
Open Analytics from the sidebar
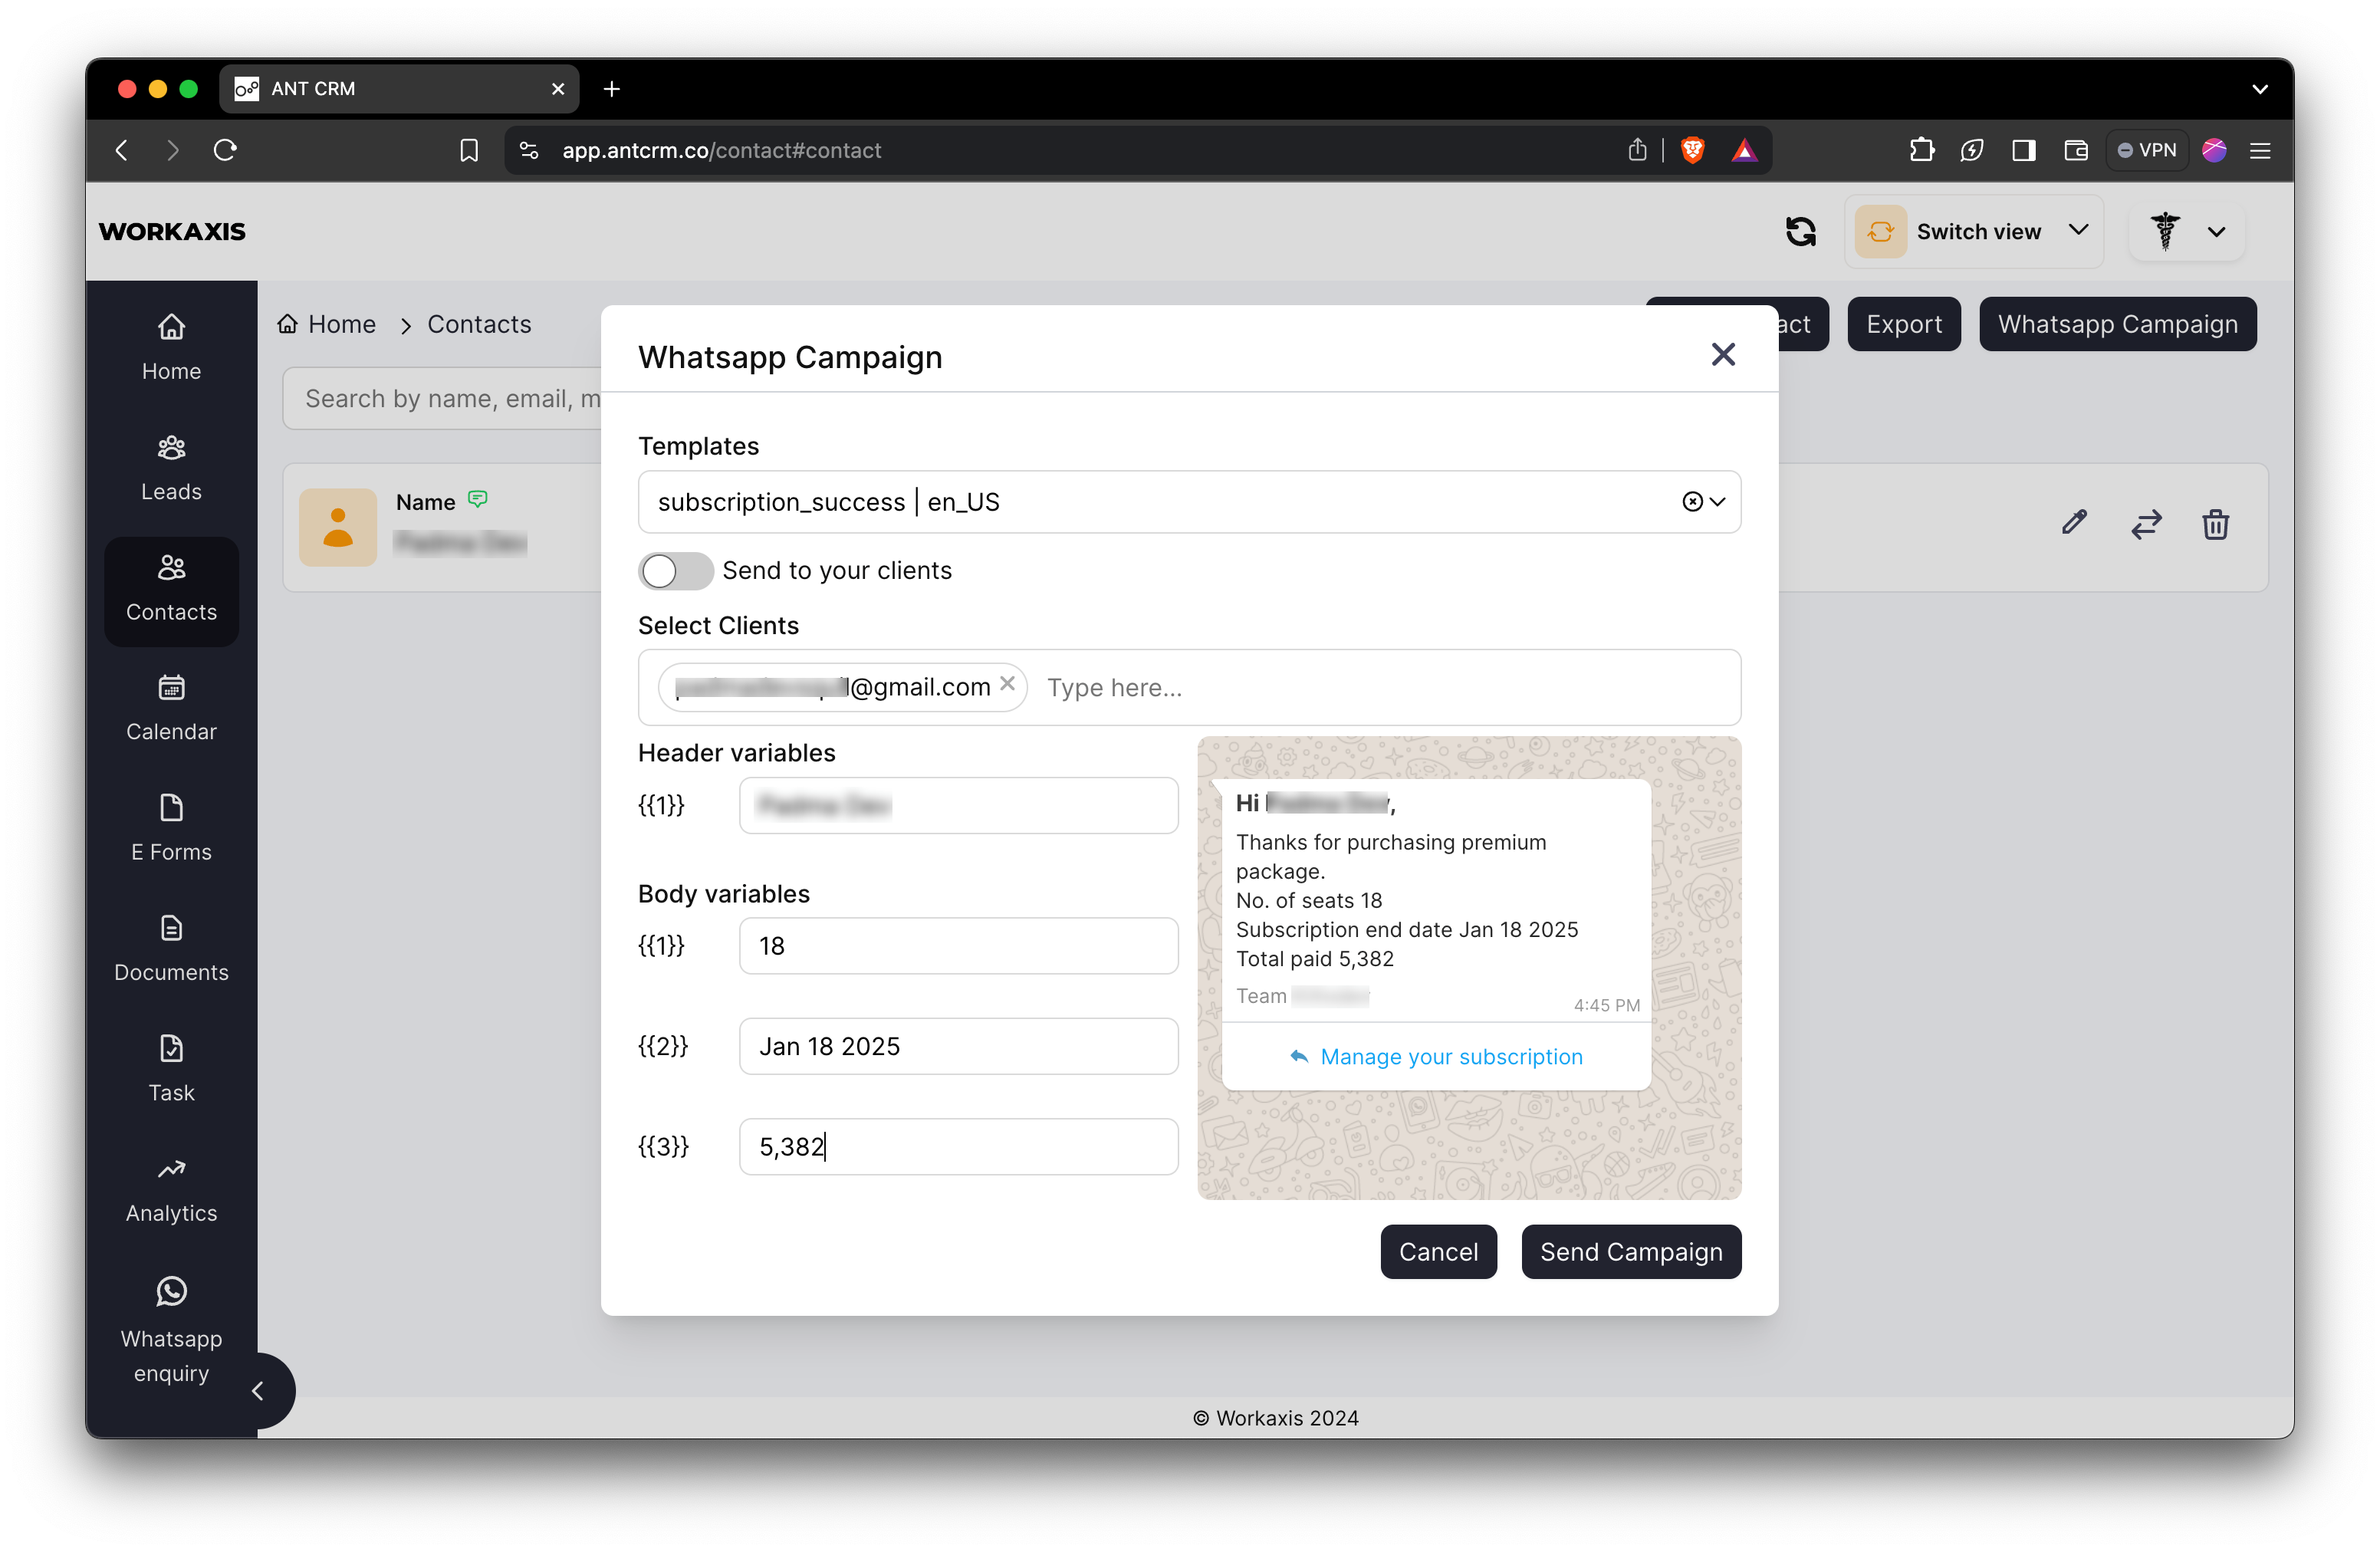(x=171, y=1190)
